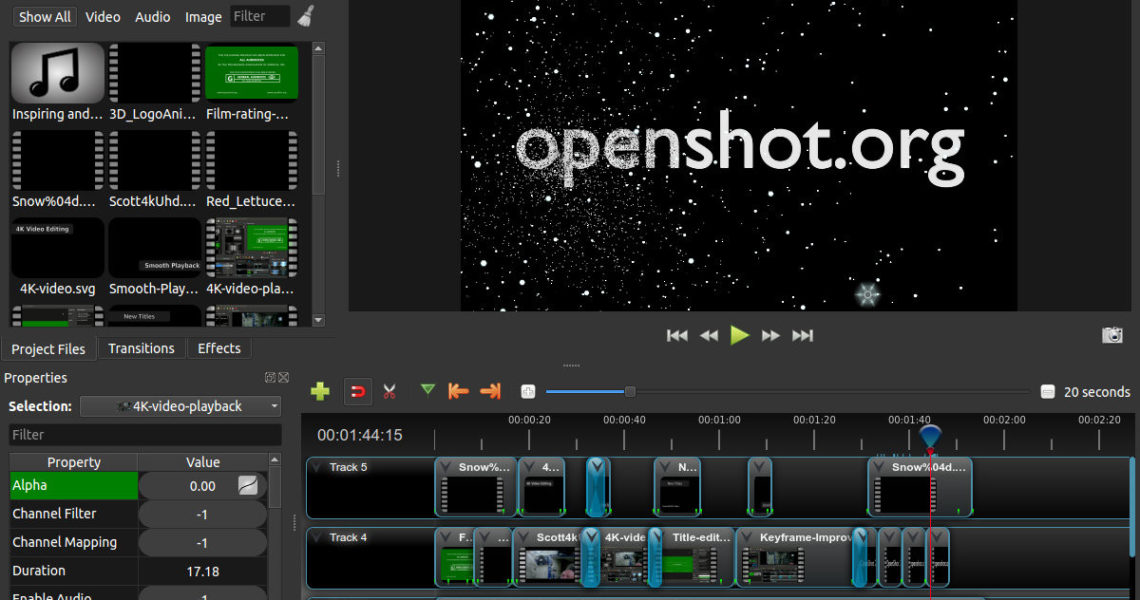Screen dimensions: 1140x600
Task: Switch to the Transitions tab
Action: coord(141,348)
